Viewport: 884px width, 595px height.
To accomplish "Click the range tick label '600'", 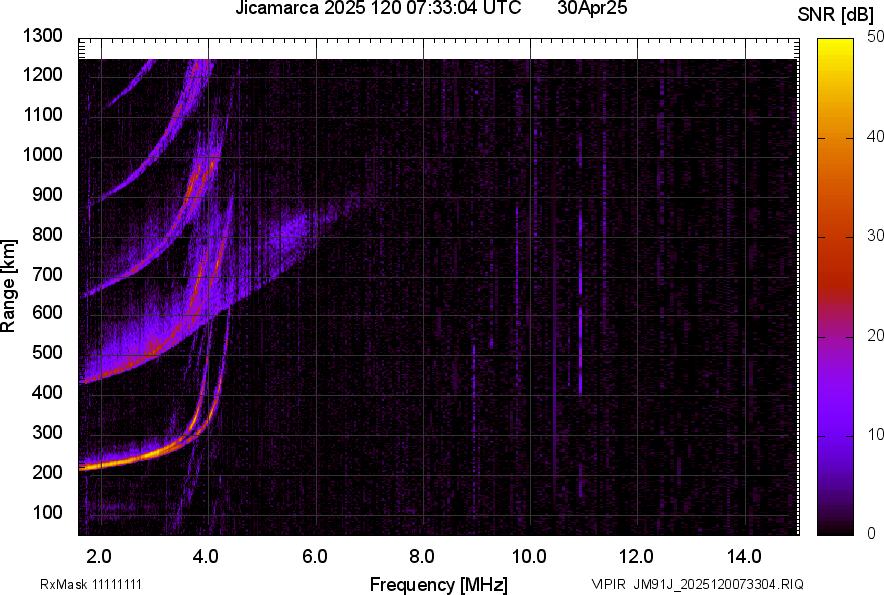I will click(x=47, y=312).
